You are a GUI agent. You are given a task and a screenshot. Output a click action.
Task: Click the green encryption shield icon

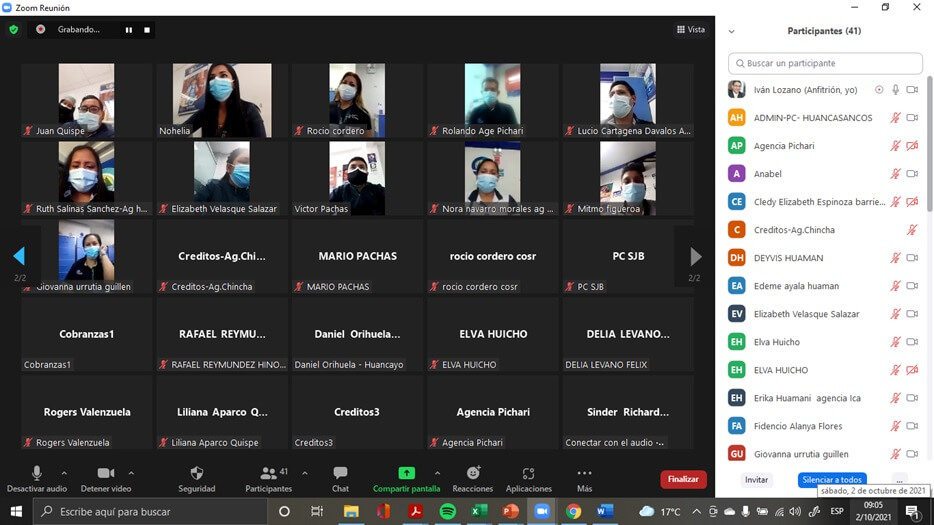tap(13, 30)
